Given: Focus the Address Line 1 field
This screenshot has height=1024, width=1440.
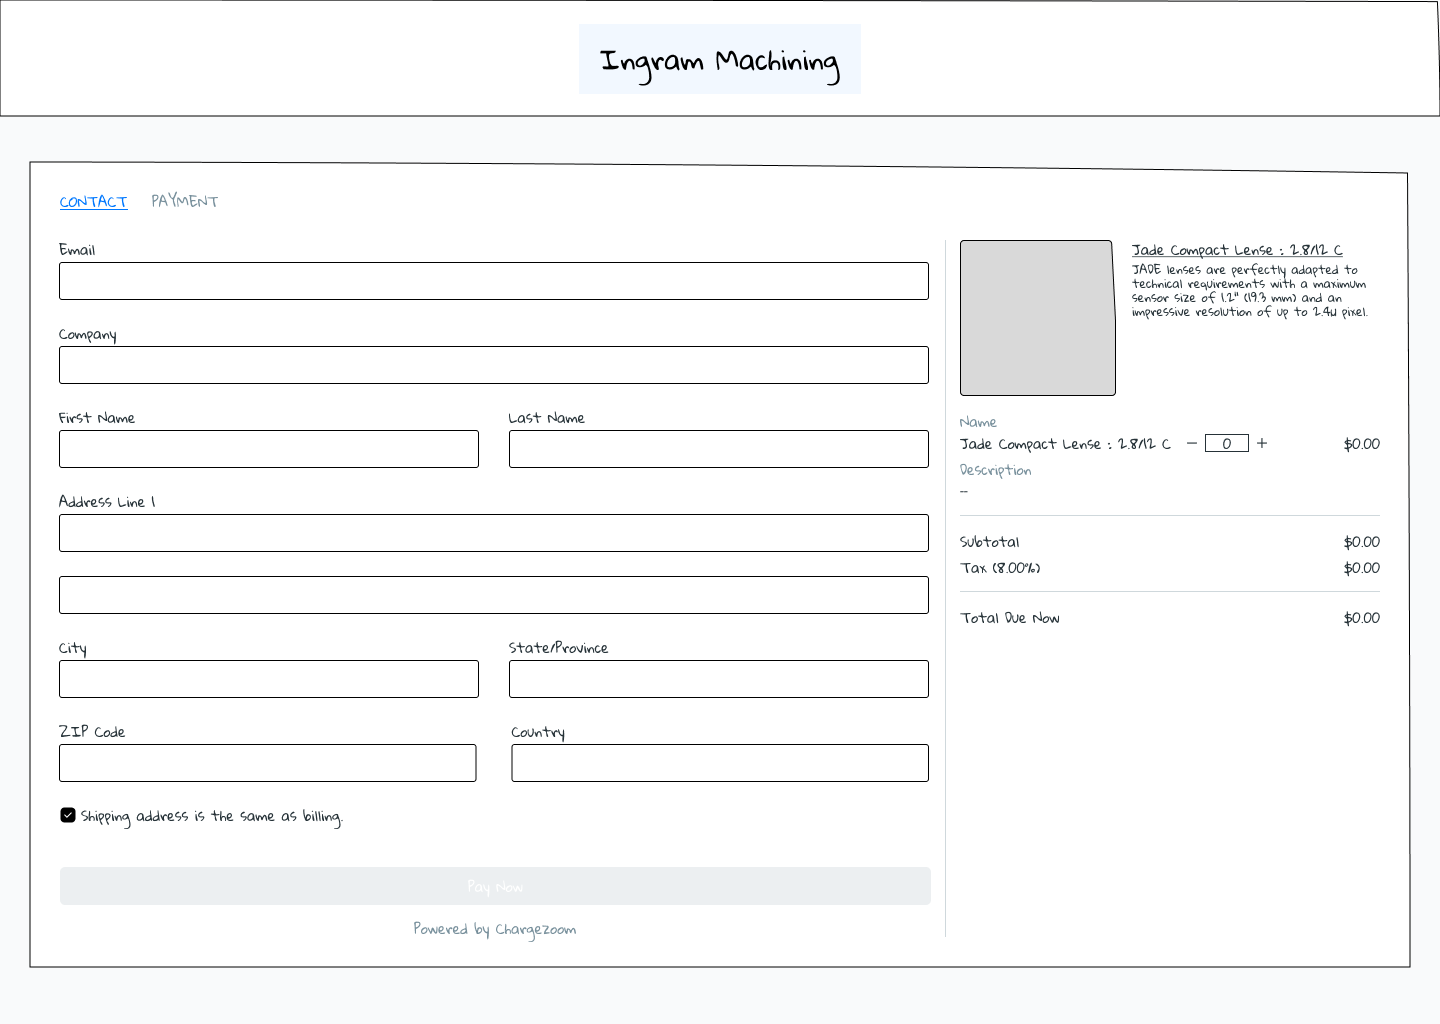Looking at the screenshot, I should coord(494,533).
